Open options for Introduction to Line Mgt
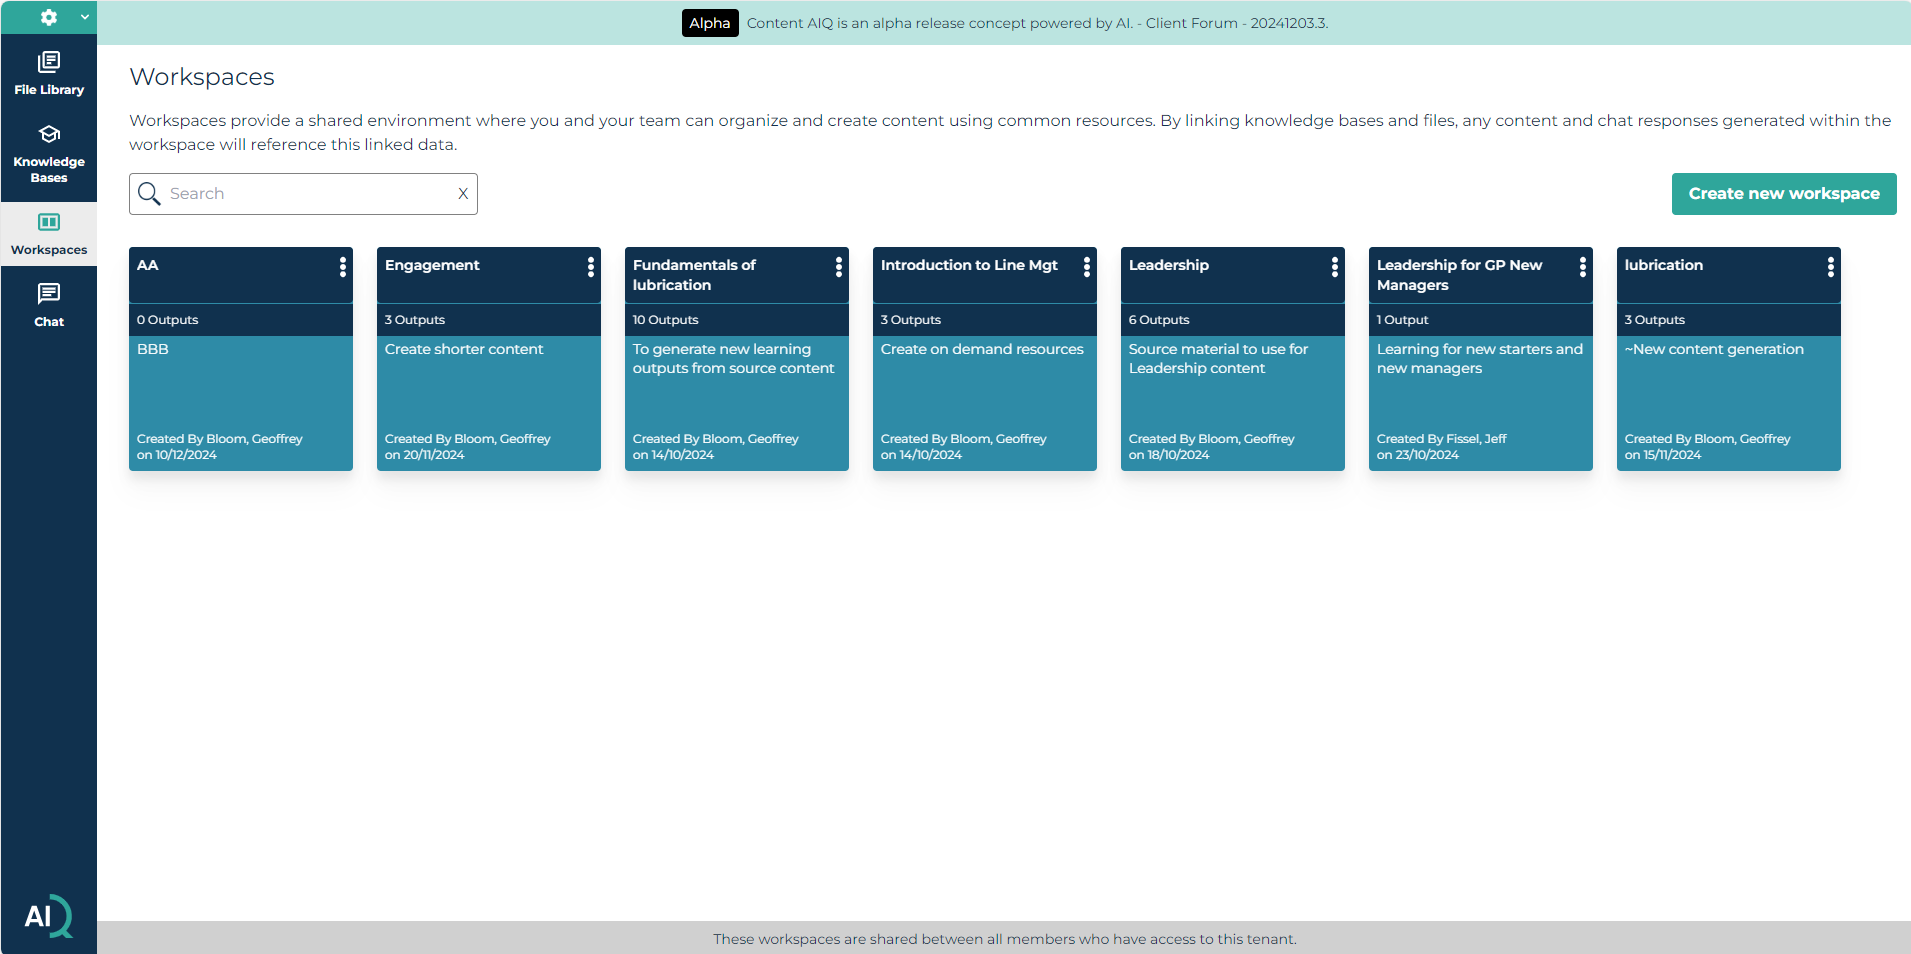Viewport: 1911px width, 954px height. [x=1087, y=267]
